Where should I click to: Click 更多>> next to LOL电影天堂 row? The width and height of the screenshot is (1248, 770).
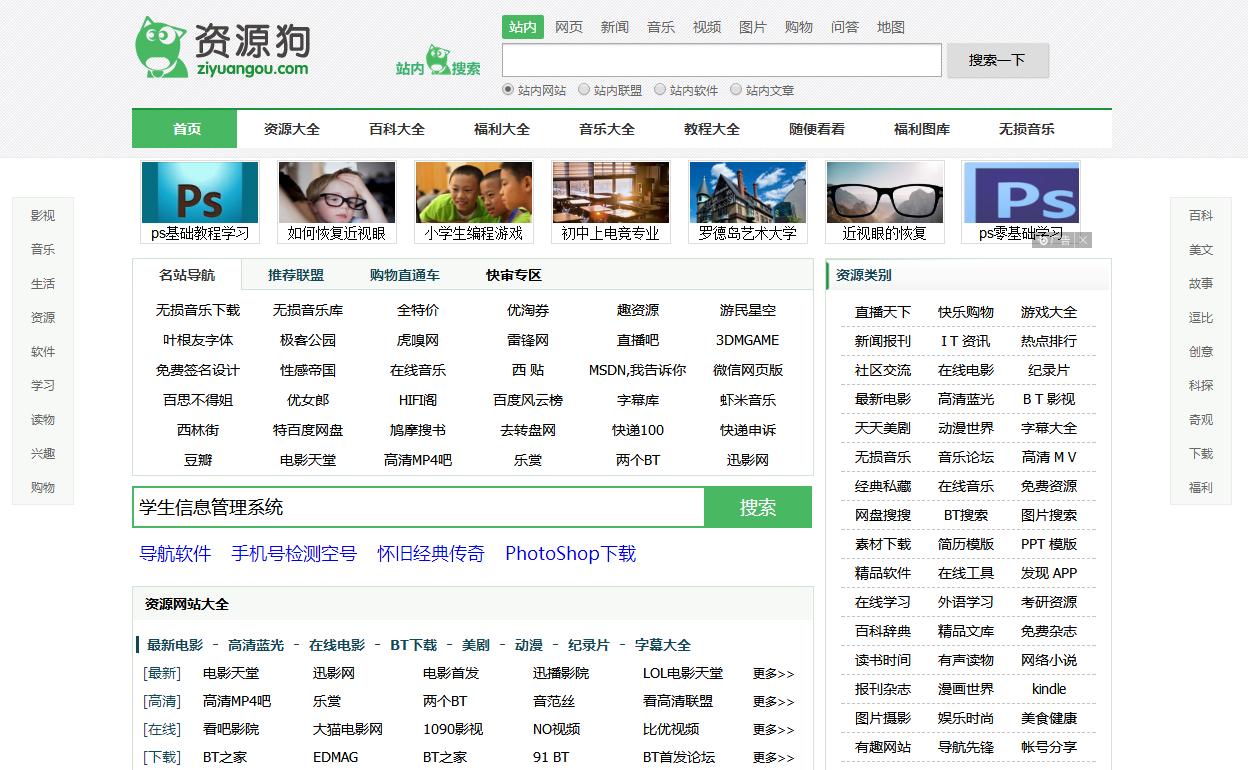[771, 674]
